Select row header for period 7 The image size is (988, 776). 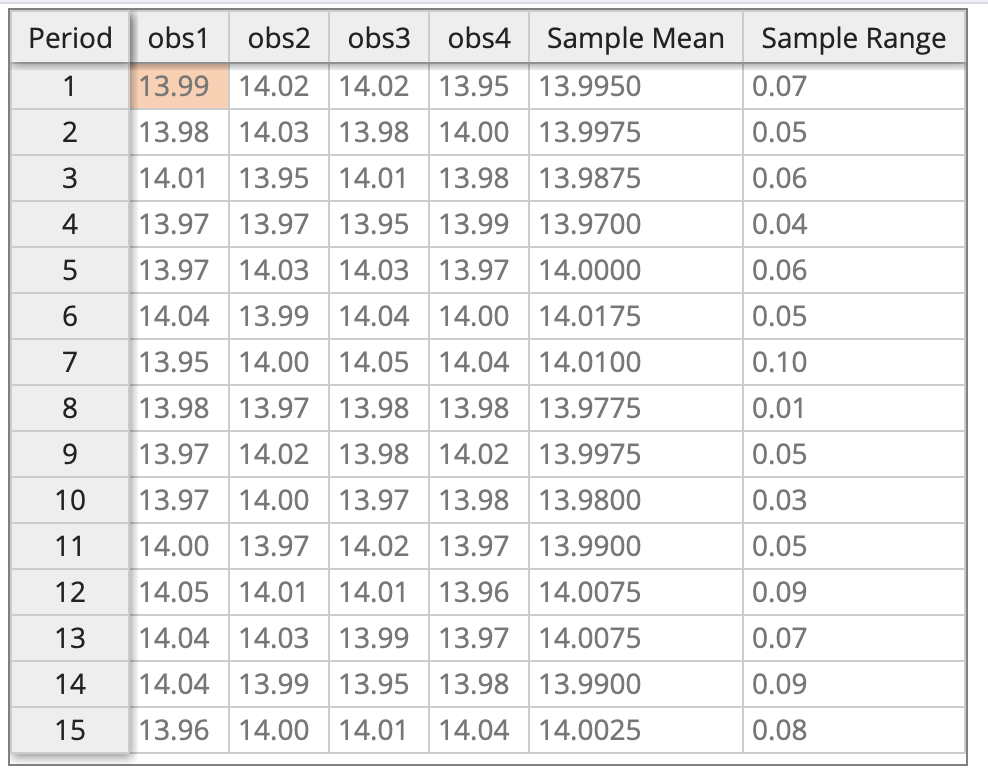(70, 362)
